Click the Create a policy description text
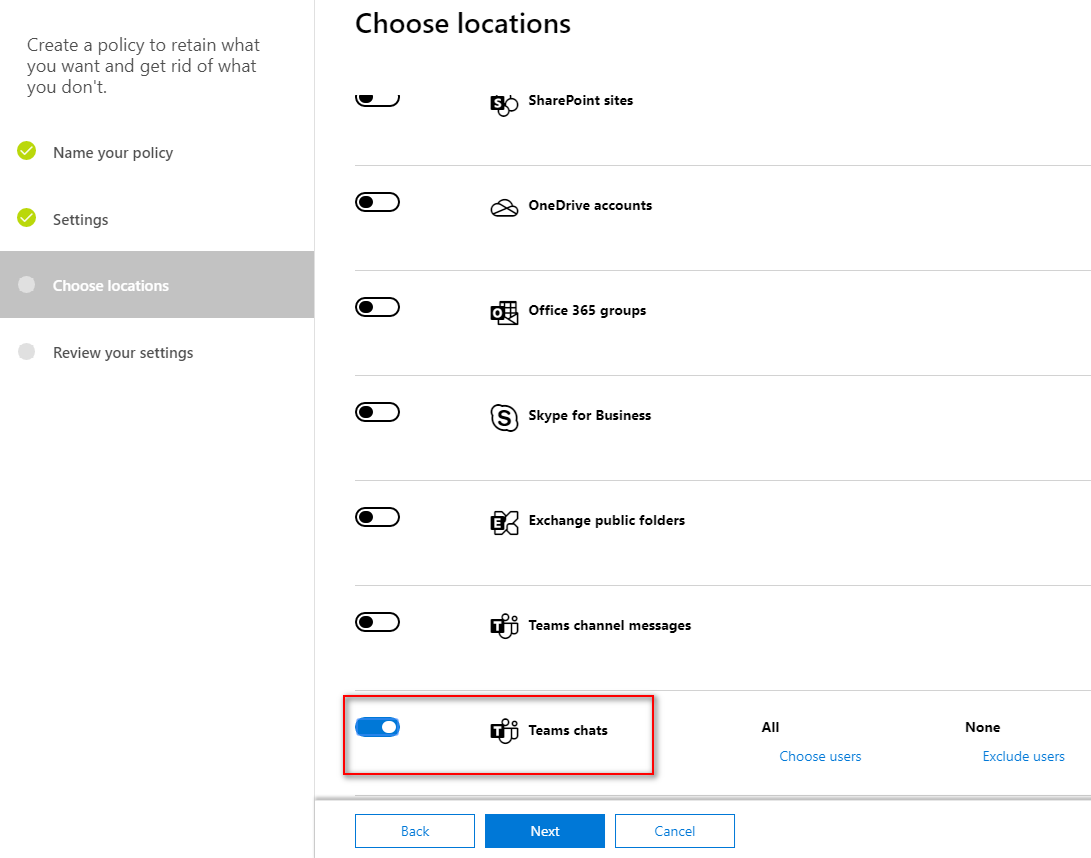 pyautogui.click(x=143, y=65)
